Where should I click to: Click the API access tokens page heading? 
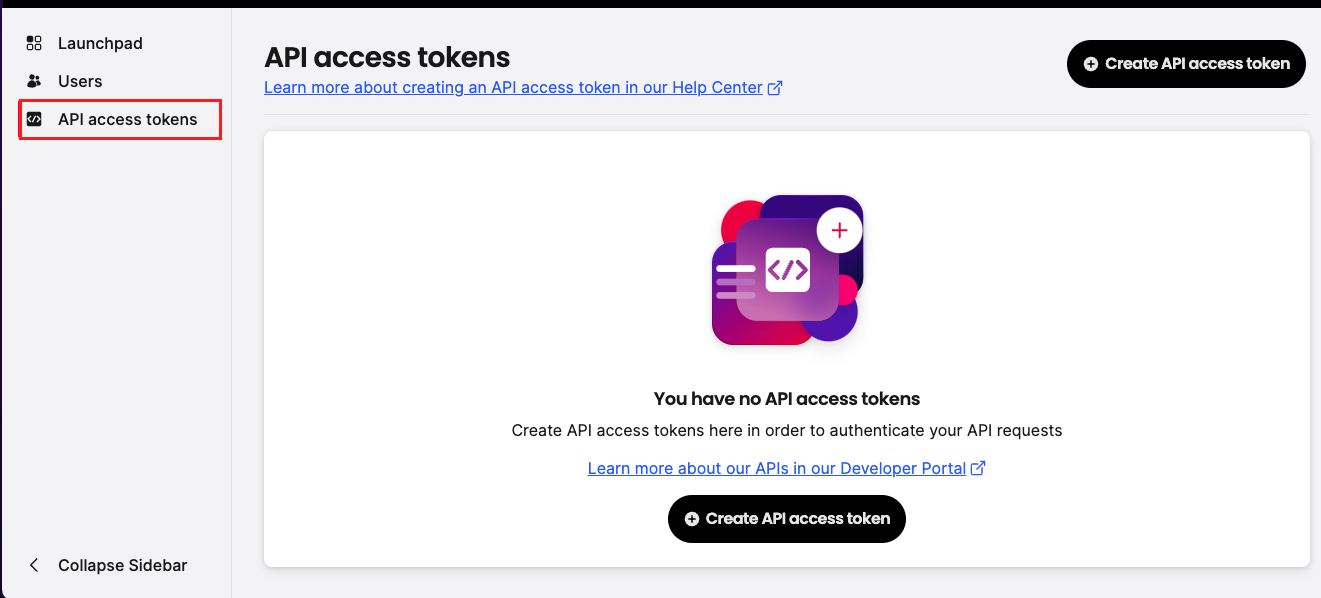click(x=387, y=57)
